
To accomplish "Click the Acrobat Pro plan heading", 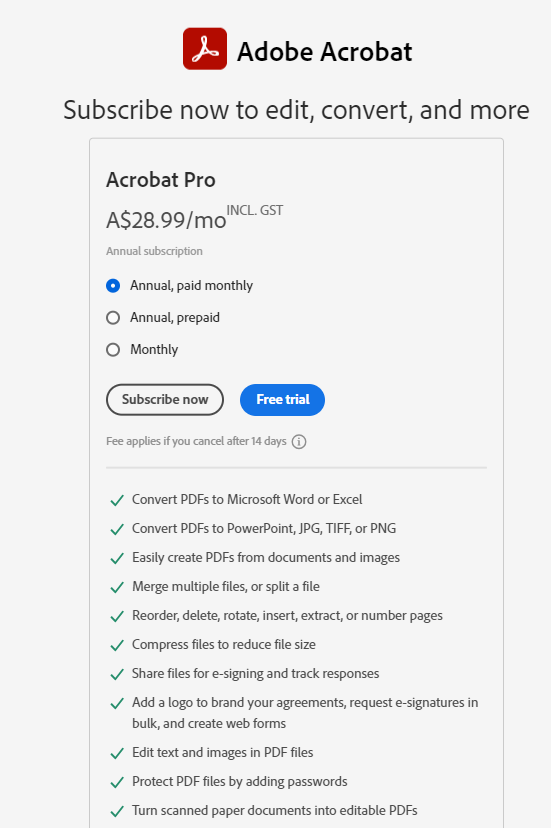I will click(x=161, y=180).
